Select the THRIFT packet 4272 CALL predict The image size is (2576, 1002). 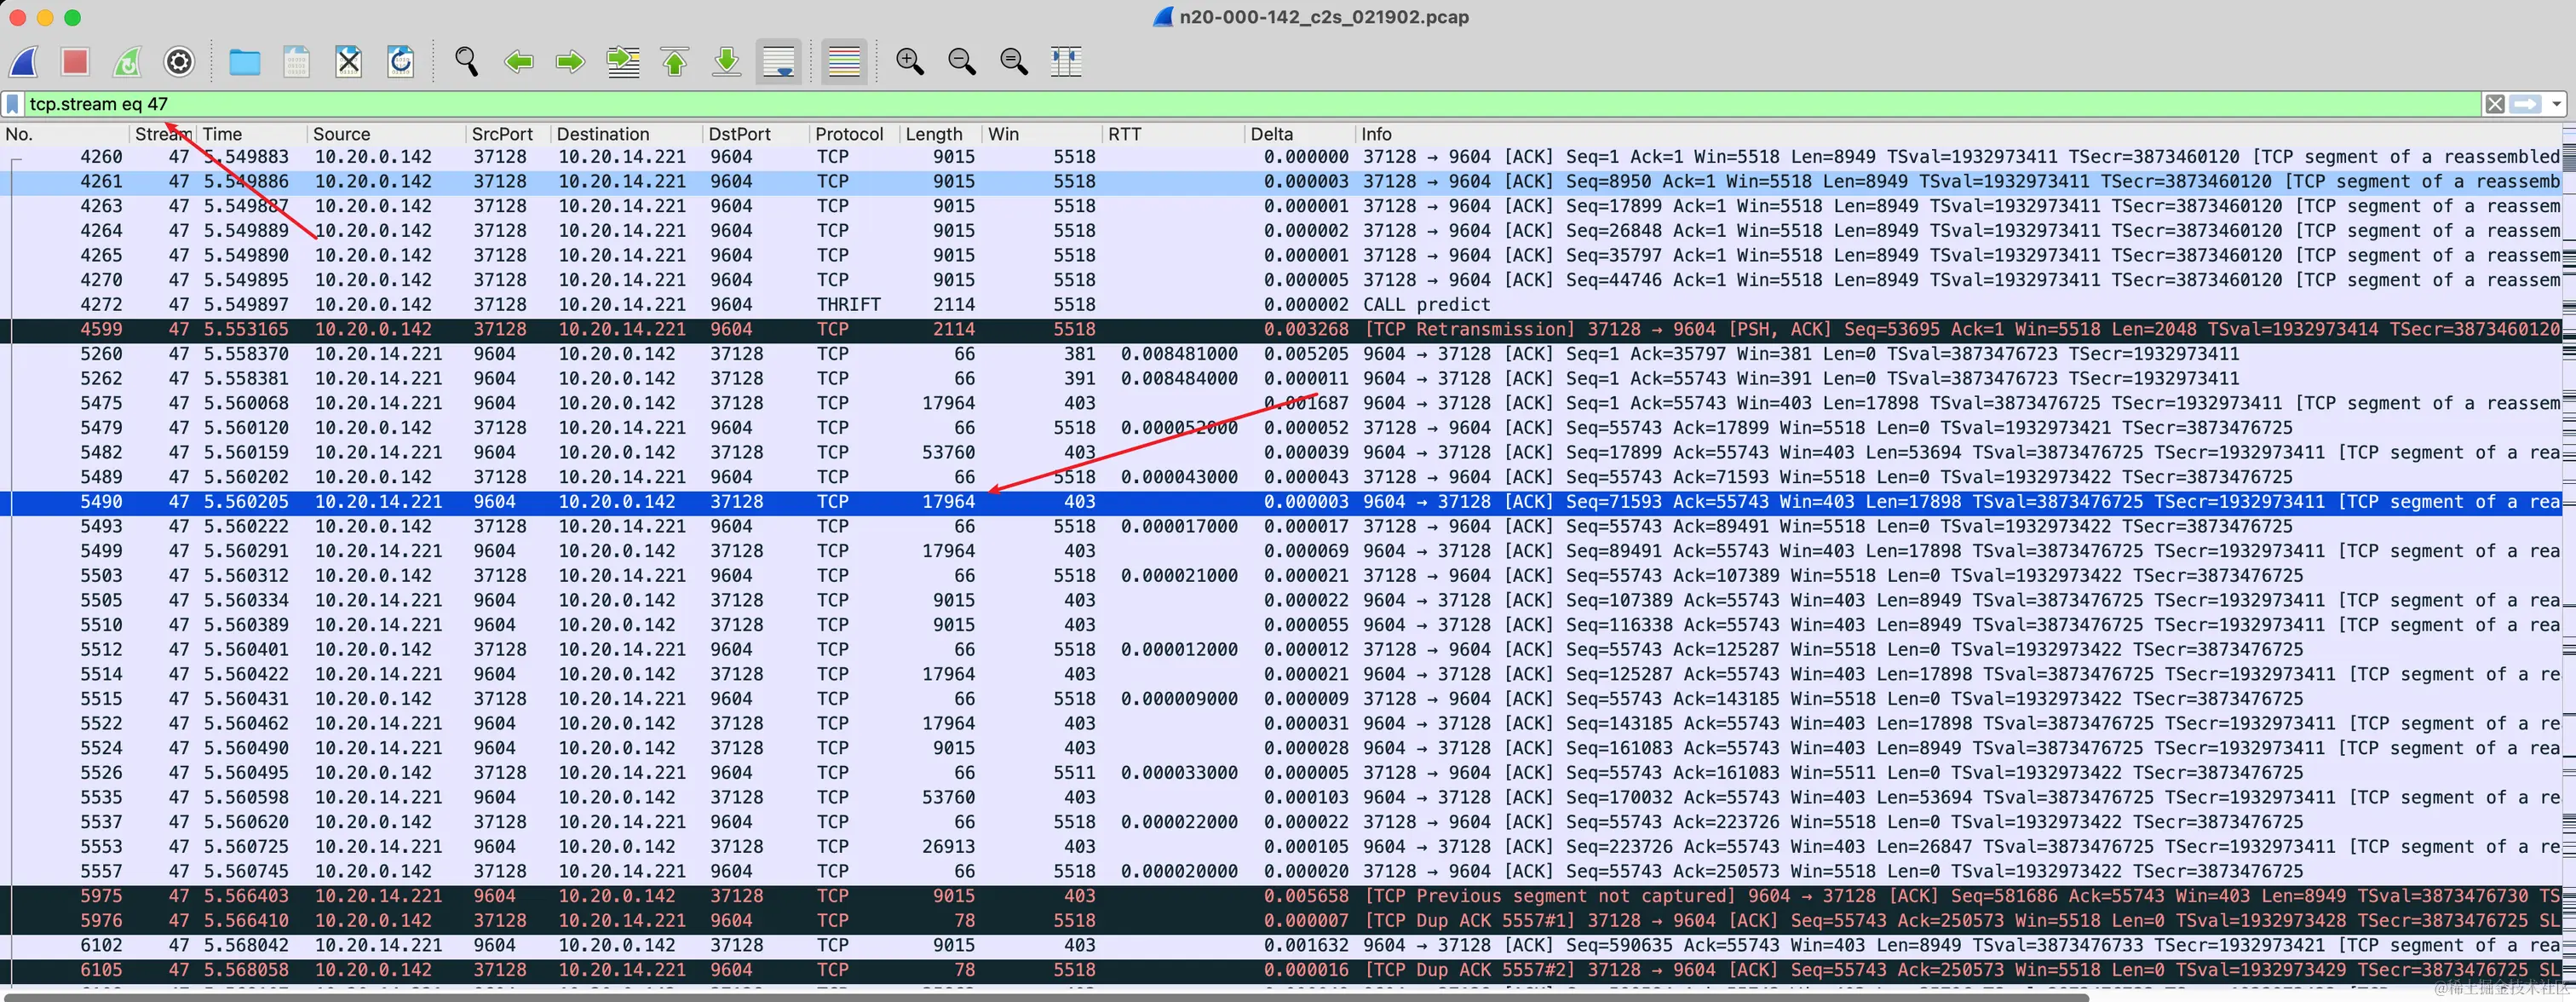pyautogui.click(x=1280, y=305)
